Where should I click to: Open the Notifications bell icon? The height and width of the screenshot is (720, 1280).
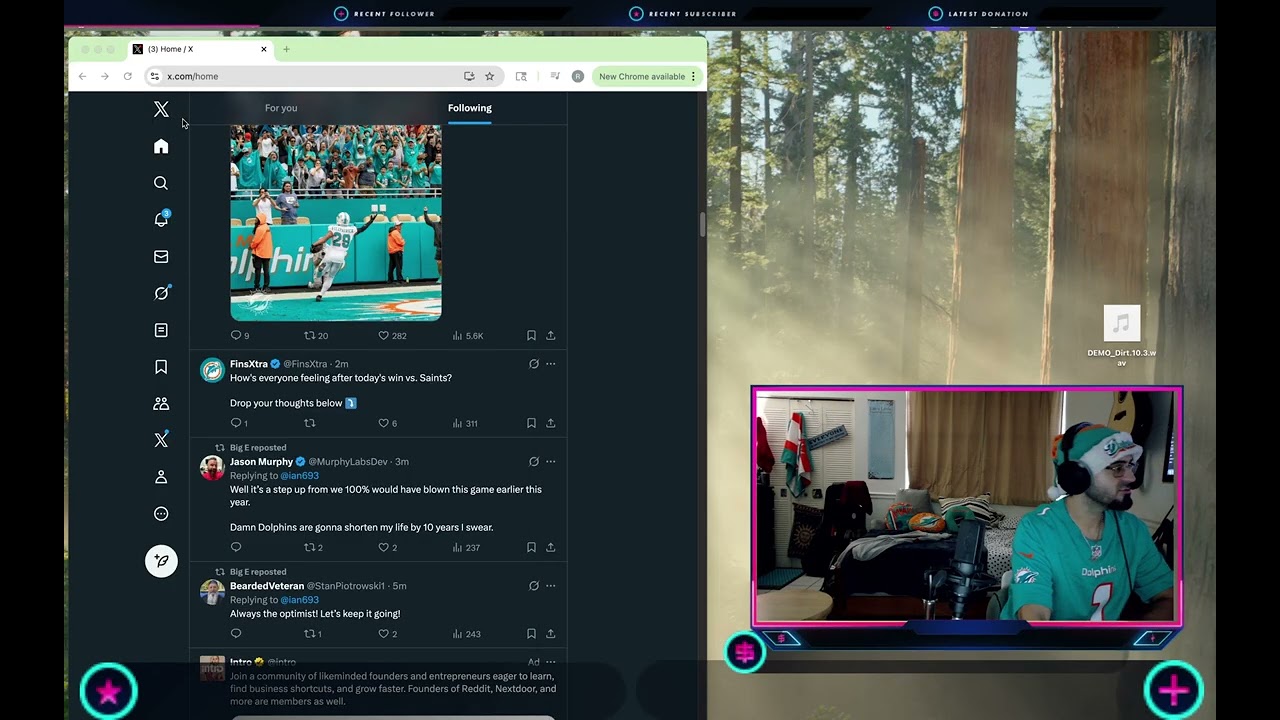point(161,220)
